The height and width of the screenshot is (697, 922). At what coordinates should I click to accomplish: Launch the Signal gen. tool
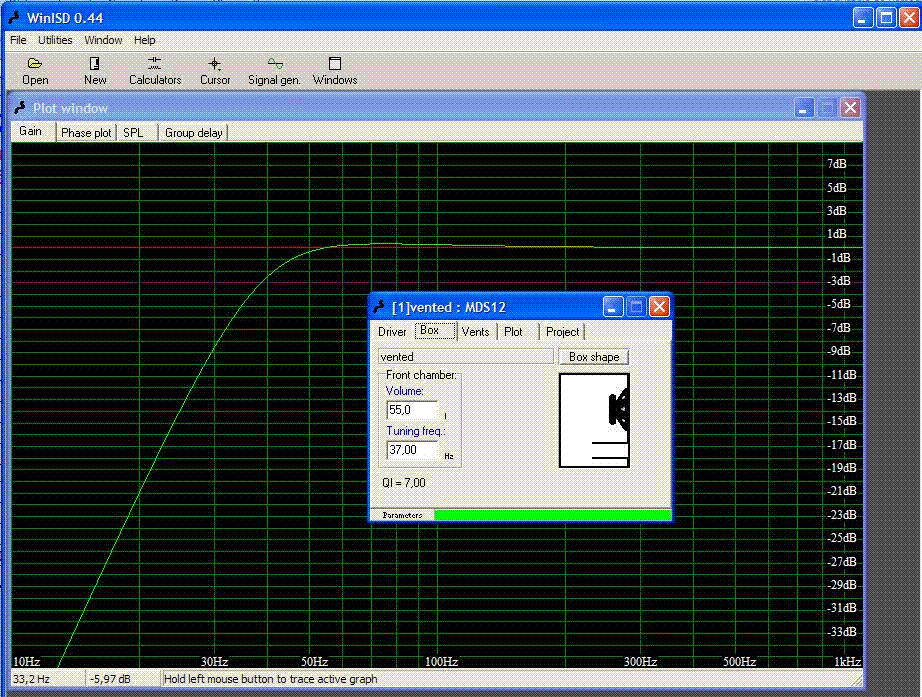tap(274, 64)
